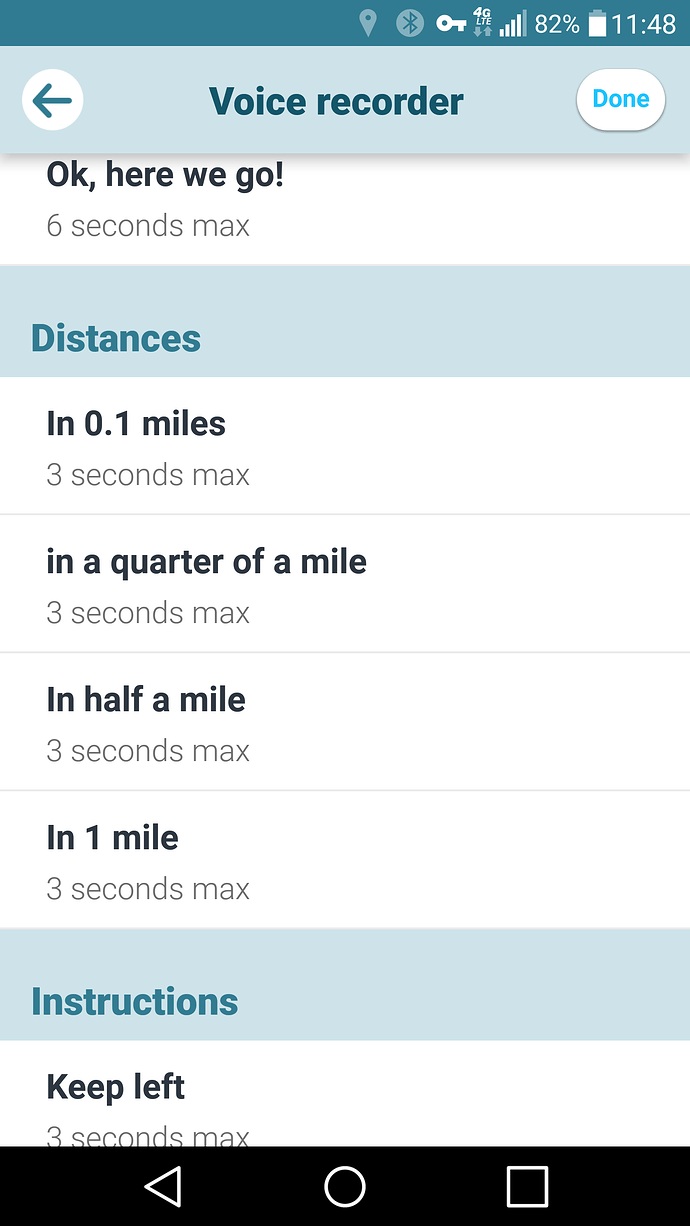Choose the "In half a mile" entry
The width and height of the screenshot is (690, 1226).
(345, 722)
